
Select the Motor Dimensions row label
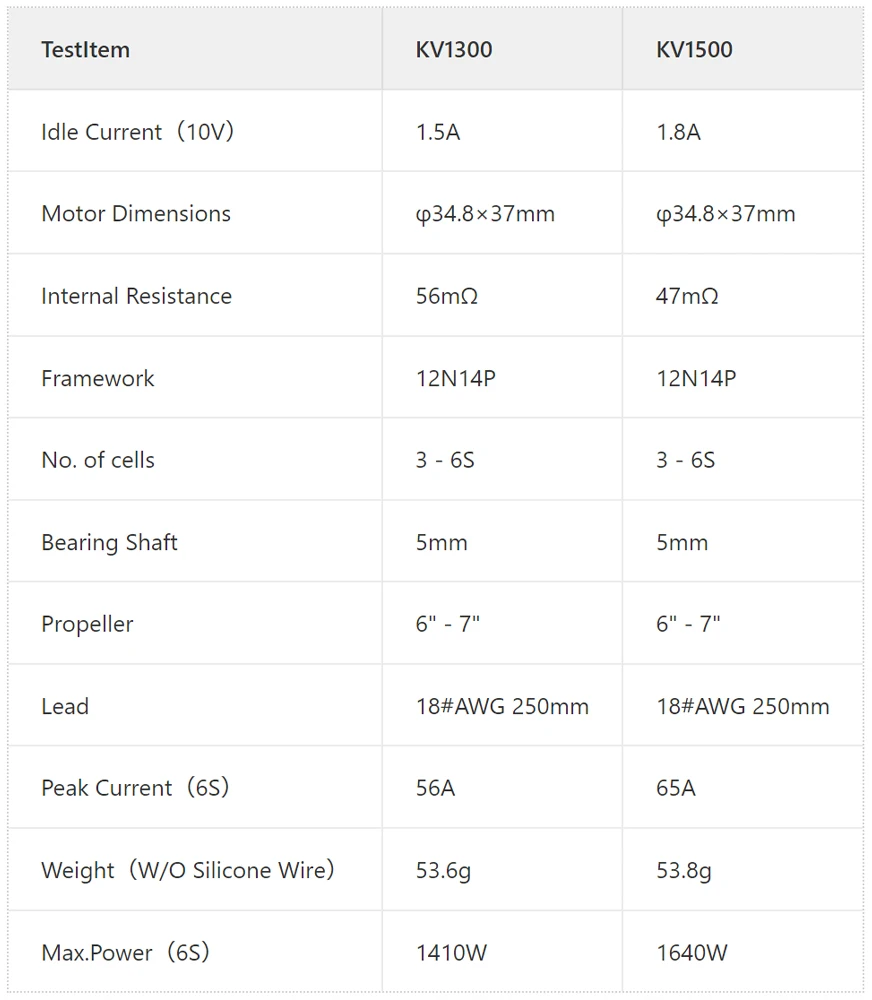point(136,214)
